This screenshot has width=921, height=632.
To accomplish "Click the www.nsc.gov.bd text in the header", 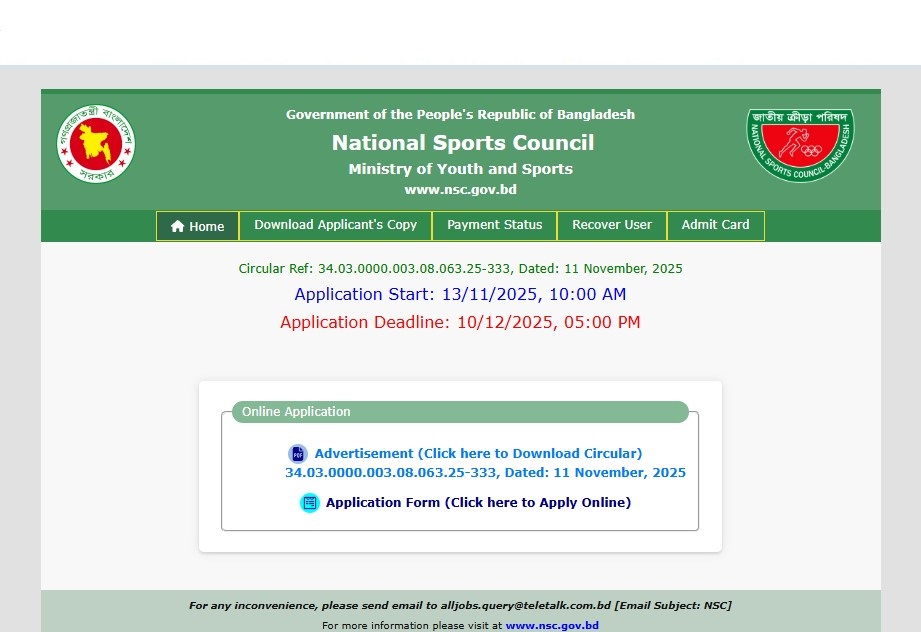I will coord(460,190).
